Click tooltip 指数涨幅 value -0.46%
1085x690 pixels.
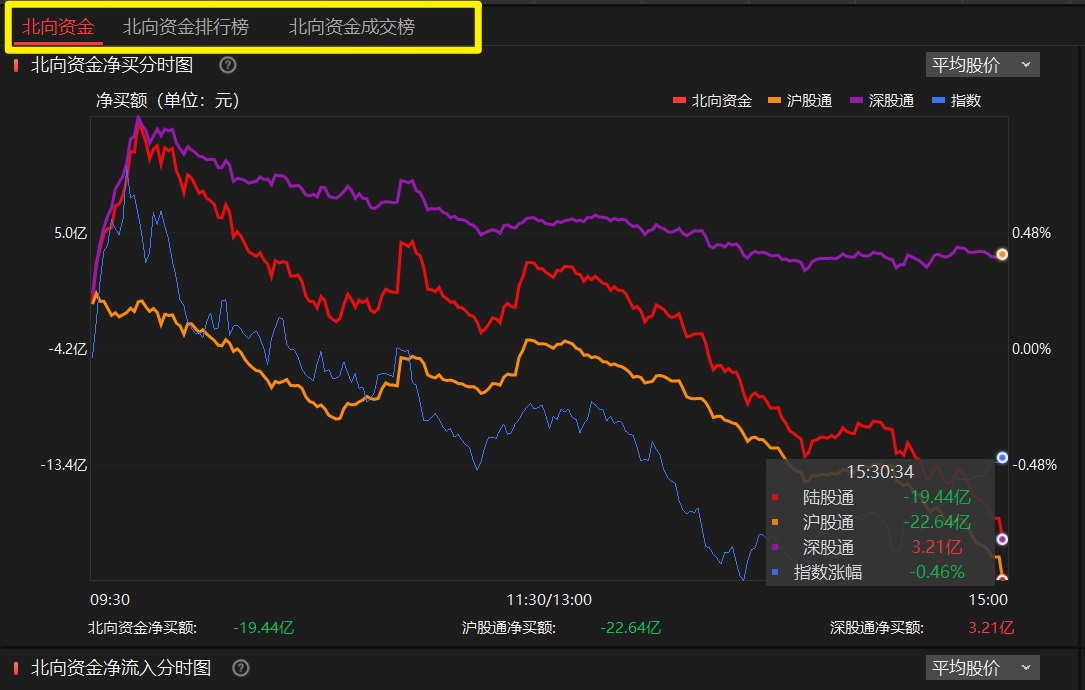point(937,572)
